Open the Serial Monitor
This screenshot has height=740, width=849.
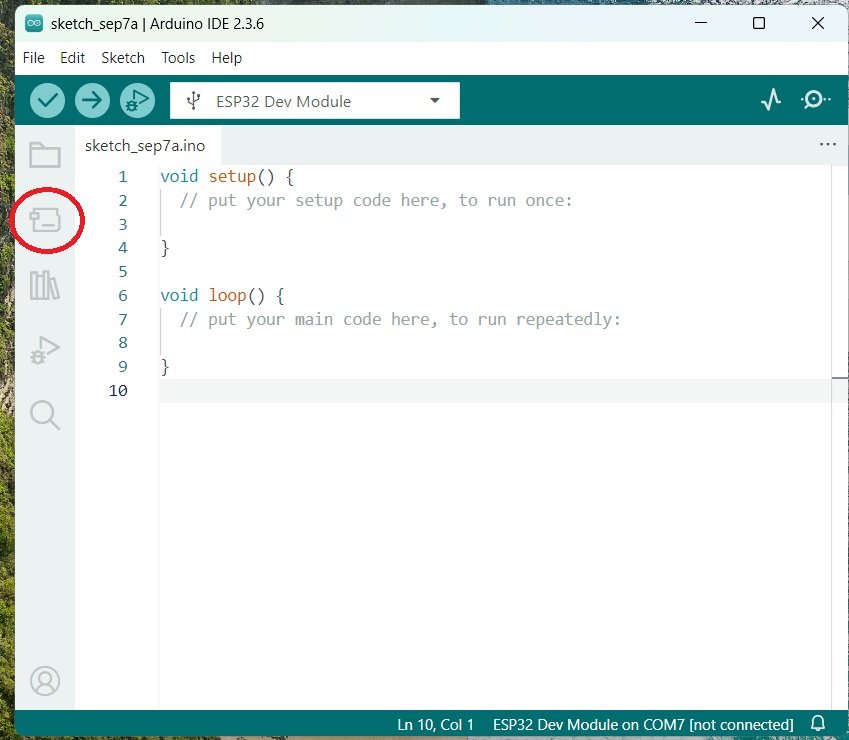[814, 100]
